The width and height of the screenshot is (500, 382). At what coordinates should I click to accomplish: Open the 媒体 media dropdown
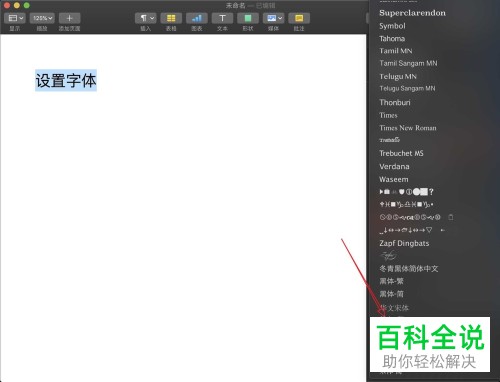tap(273, 18)
